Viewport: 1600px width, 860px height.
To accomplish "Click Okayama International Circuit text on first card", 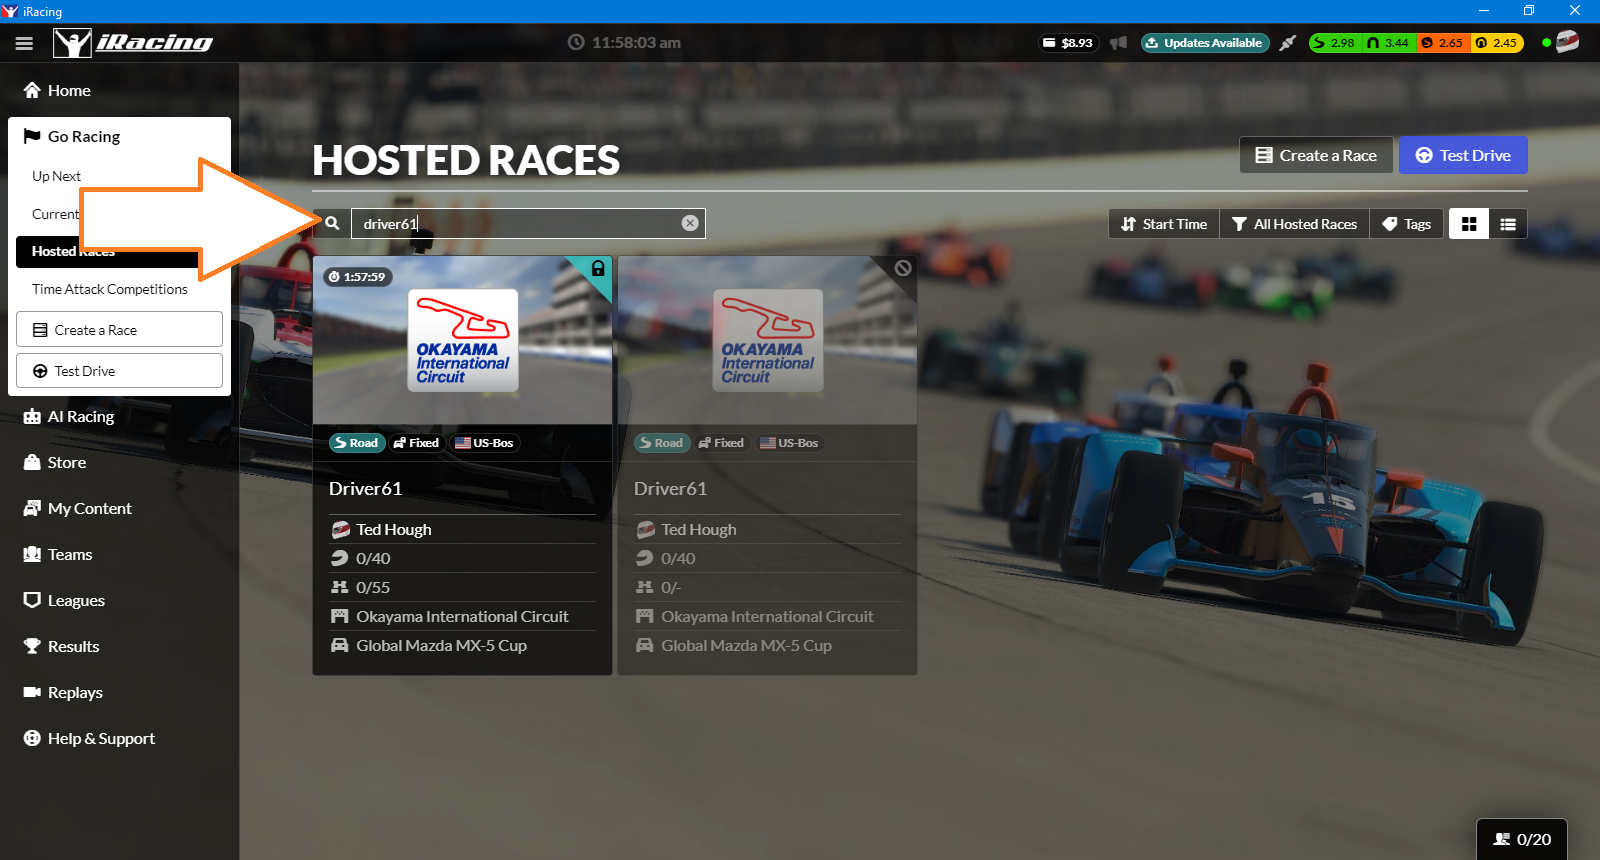I will pyautogui.click(x=463, y=616).
